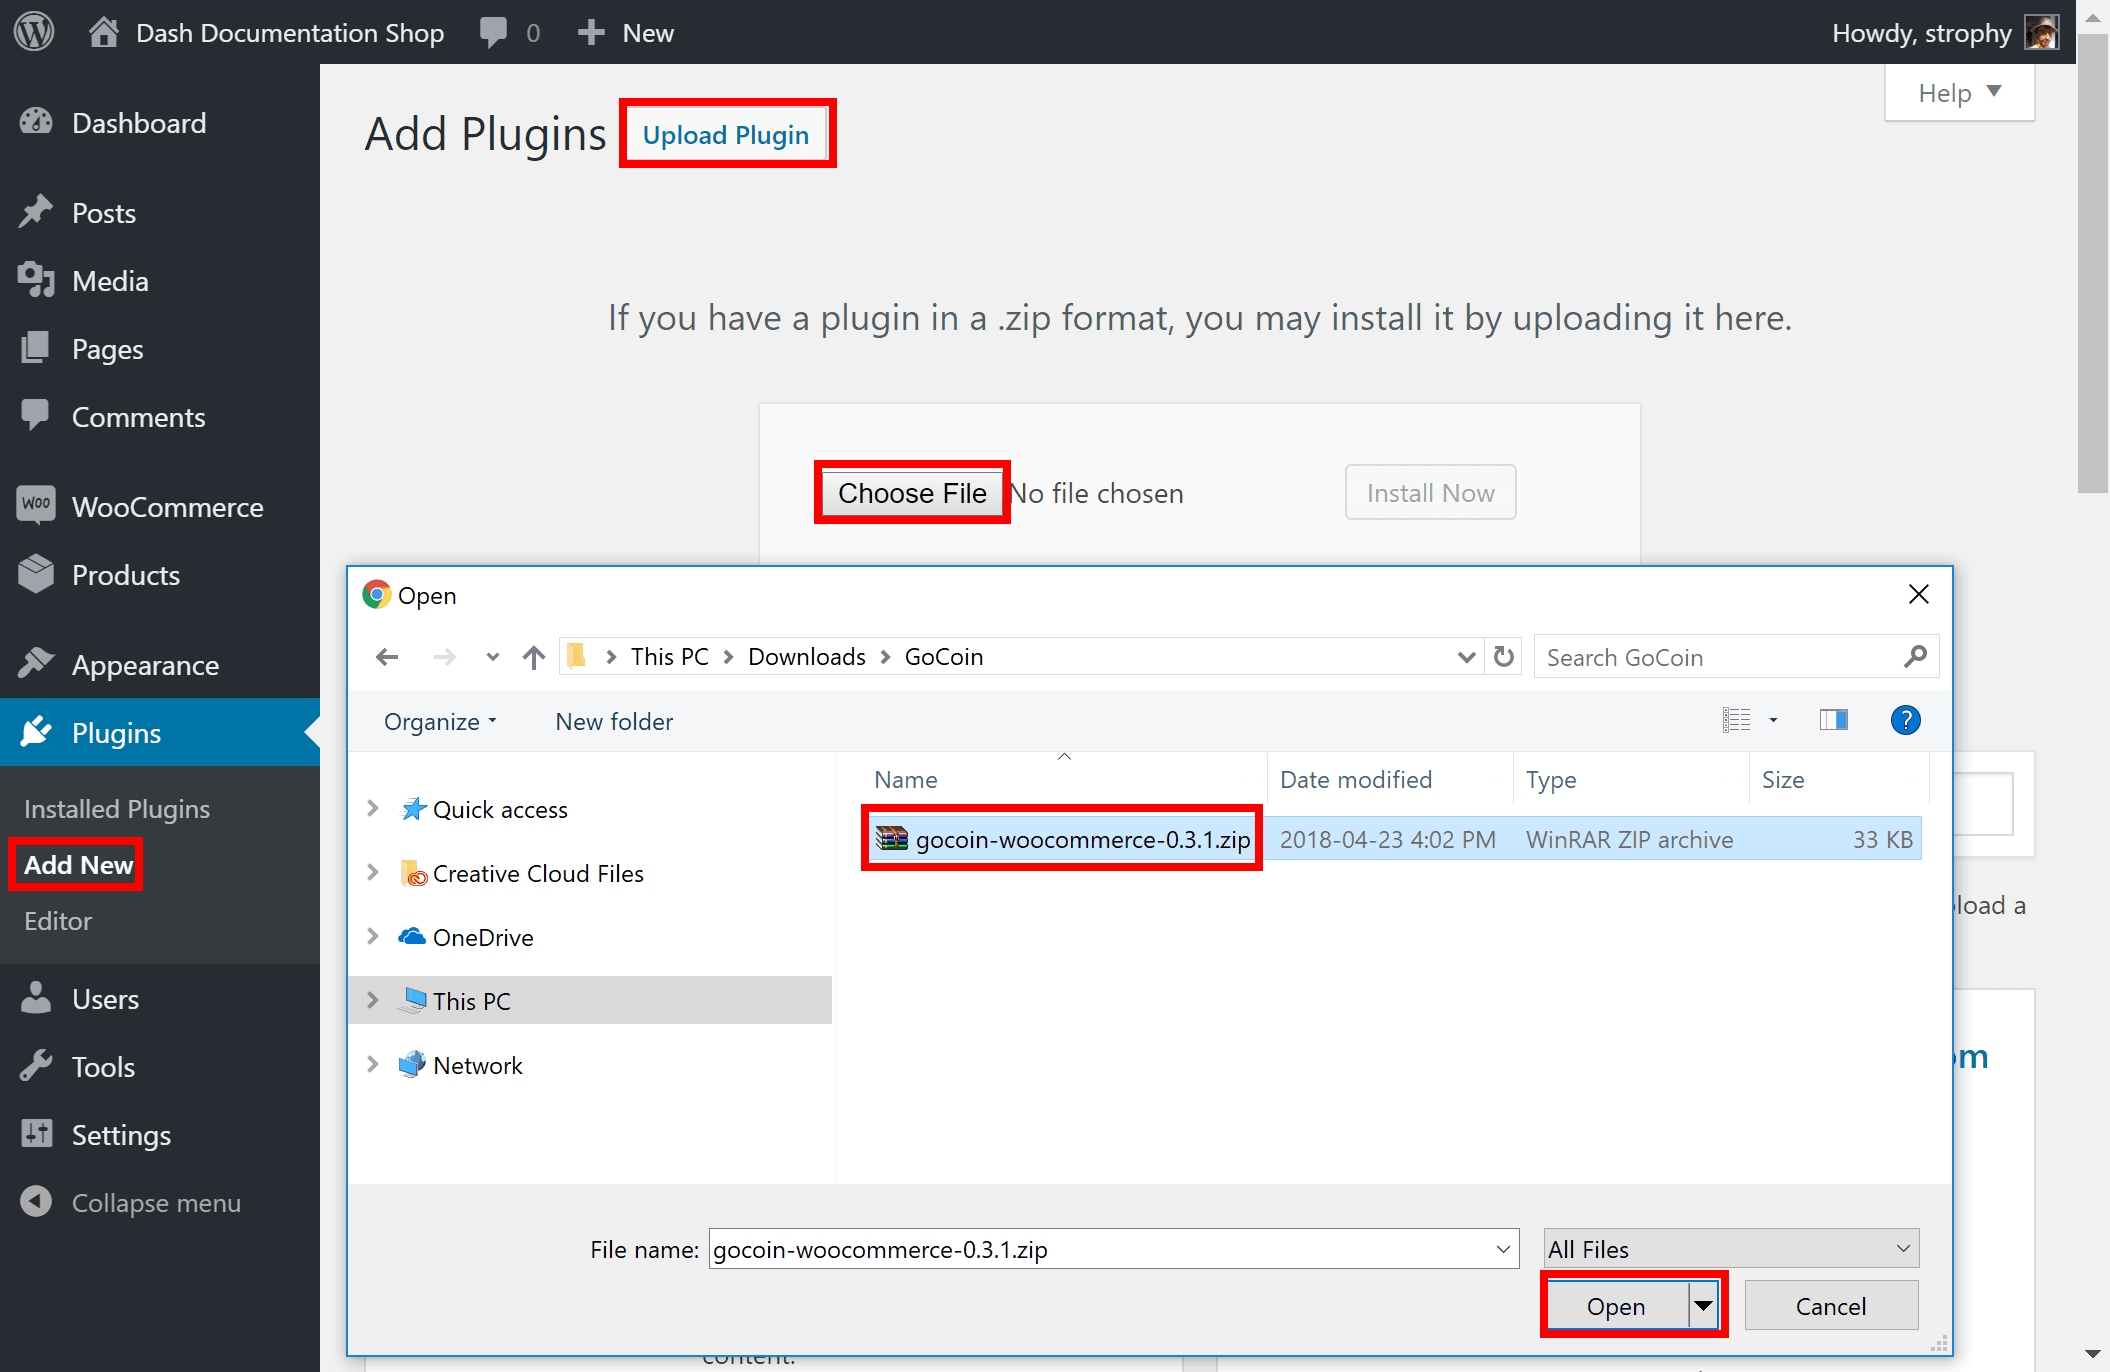The height and width of the screenshot is (1372, 2110).
Task: Click the File name input field
Action: tap(1114, 1249)
